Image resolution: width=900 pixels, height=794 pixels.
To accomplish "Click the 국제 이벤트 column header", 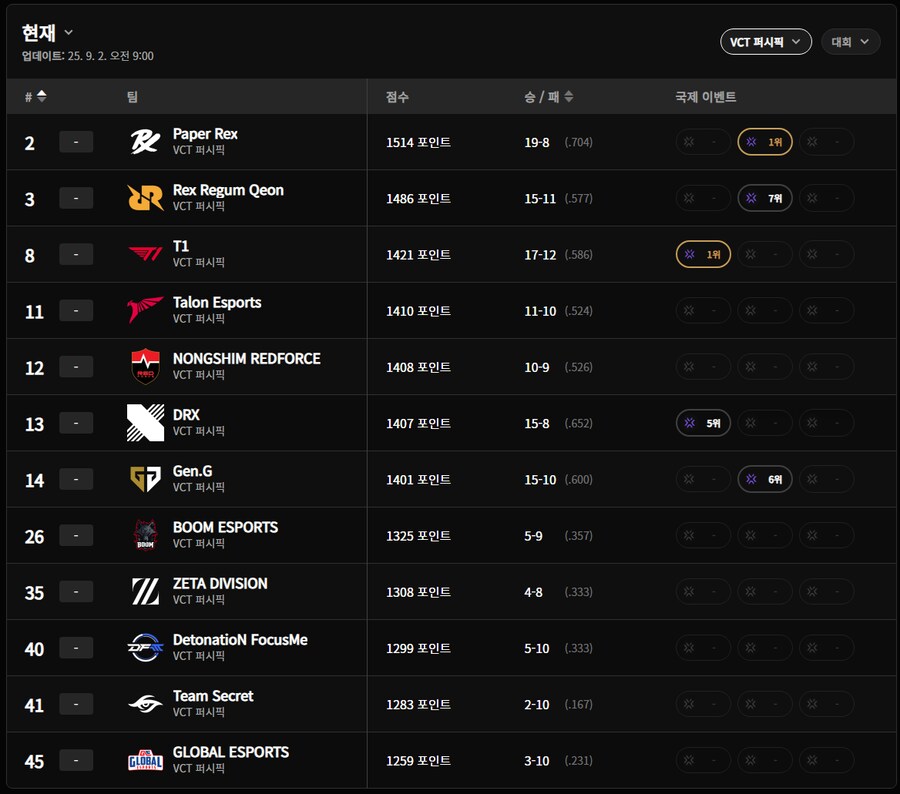I will click(x=705, y=96).
